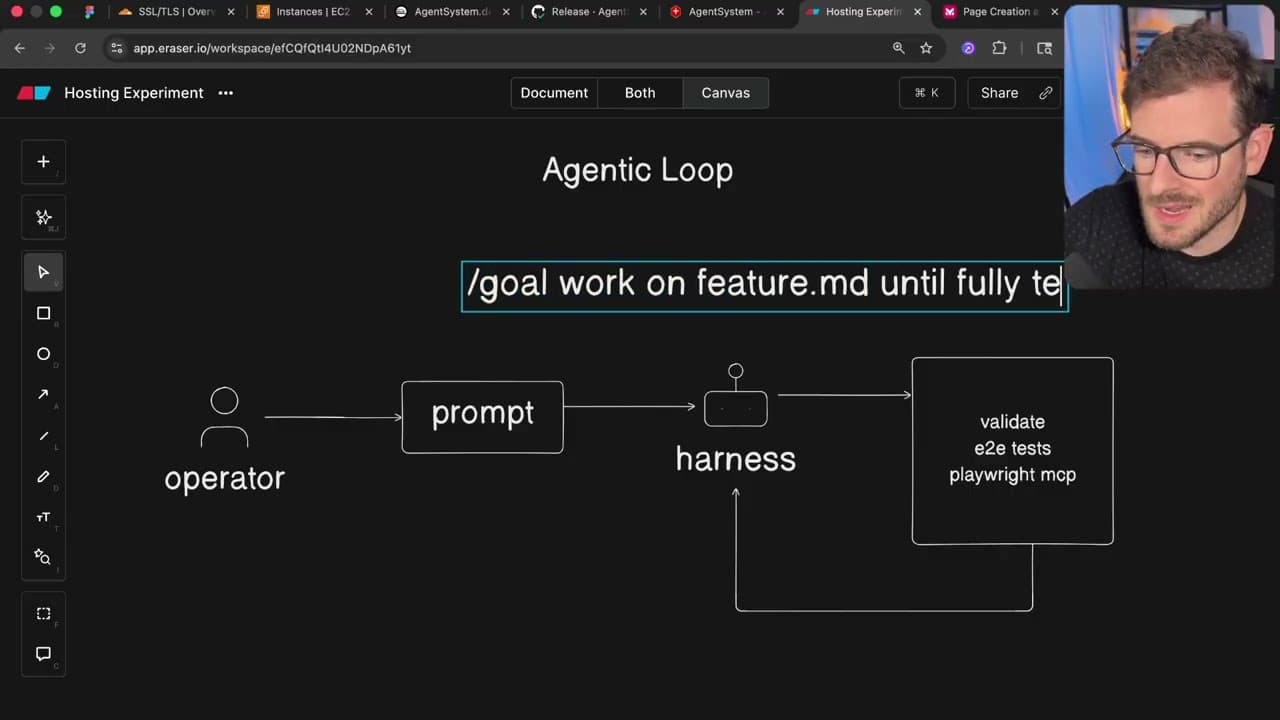The width and height of the screenshot is (1280, 720).
Task: Select the rectangle shape tool
Action: pyautogui.click(x=43, y=313)
